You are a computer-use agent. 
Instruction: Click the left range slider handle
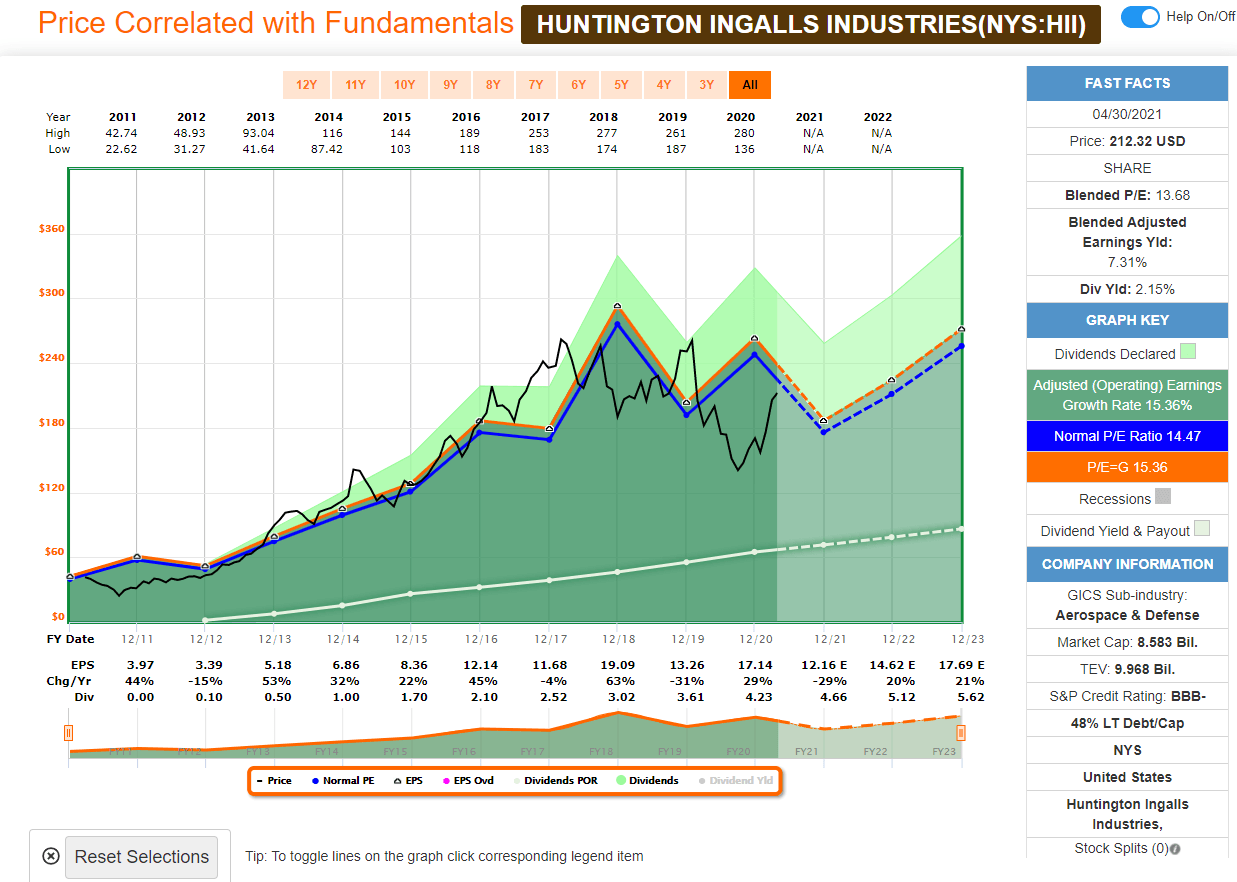pos(68,733)
